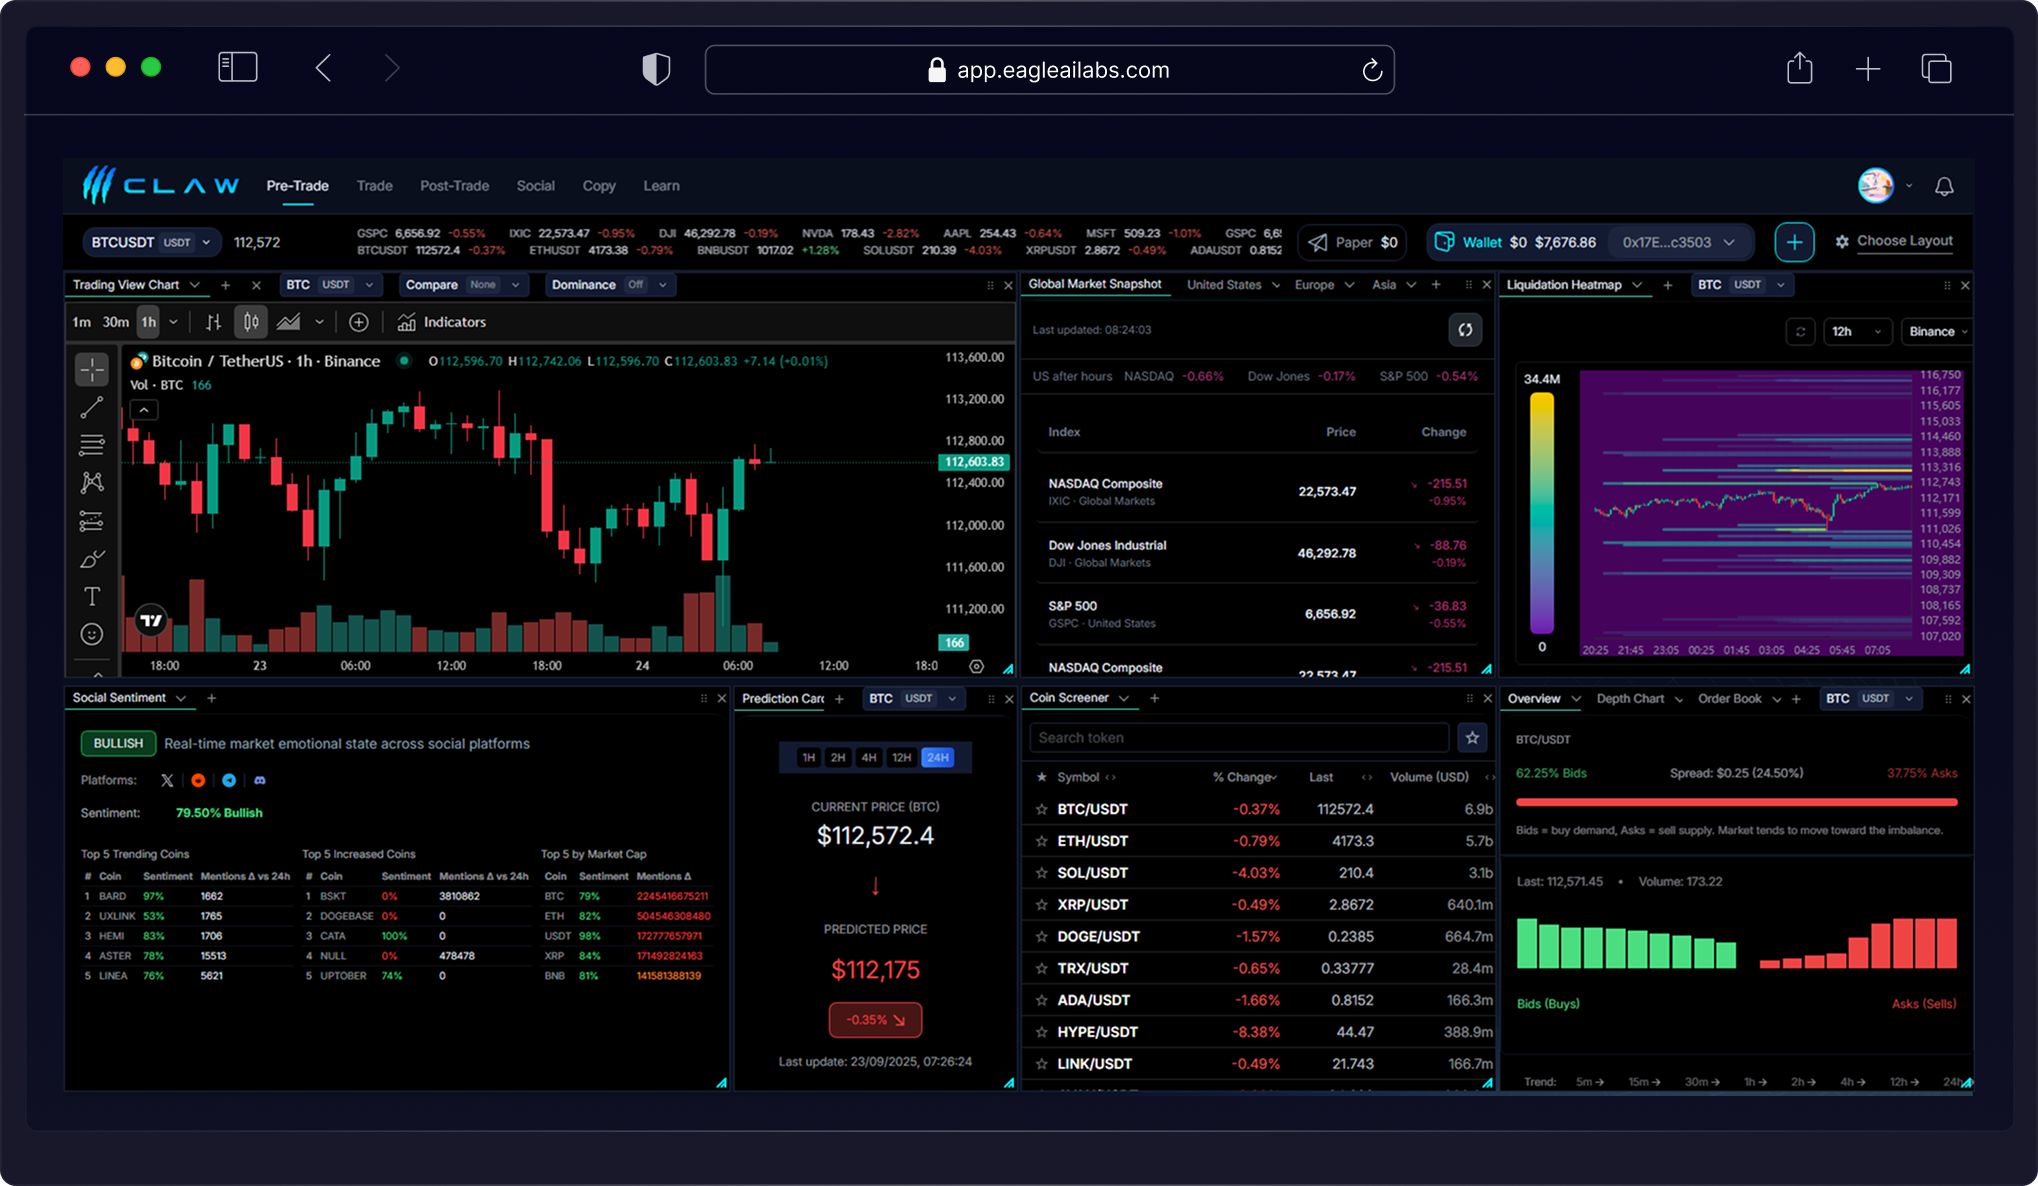The width and height of the screenshot is (2038, 1186).
Task: Go to the Post-Trade menu
Action: (x=454, y=186)
